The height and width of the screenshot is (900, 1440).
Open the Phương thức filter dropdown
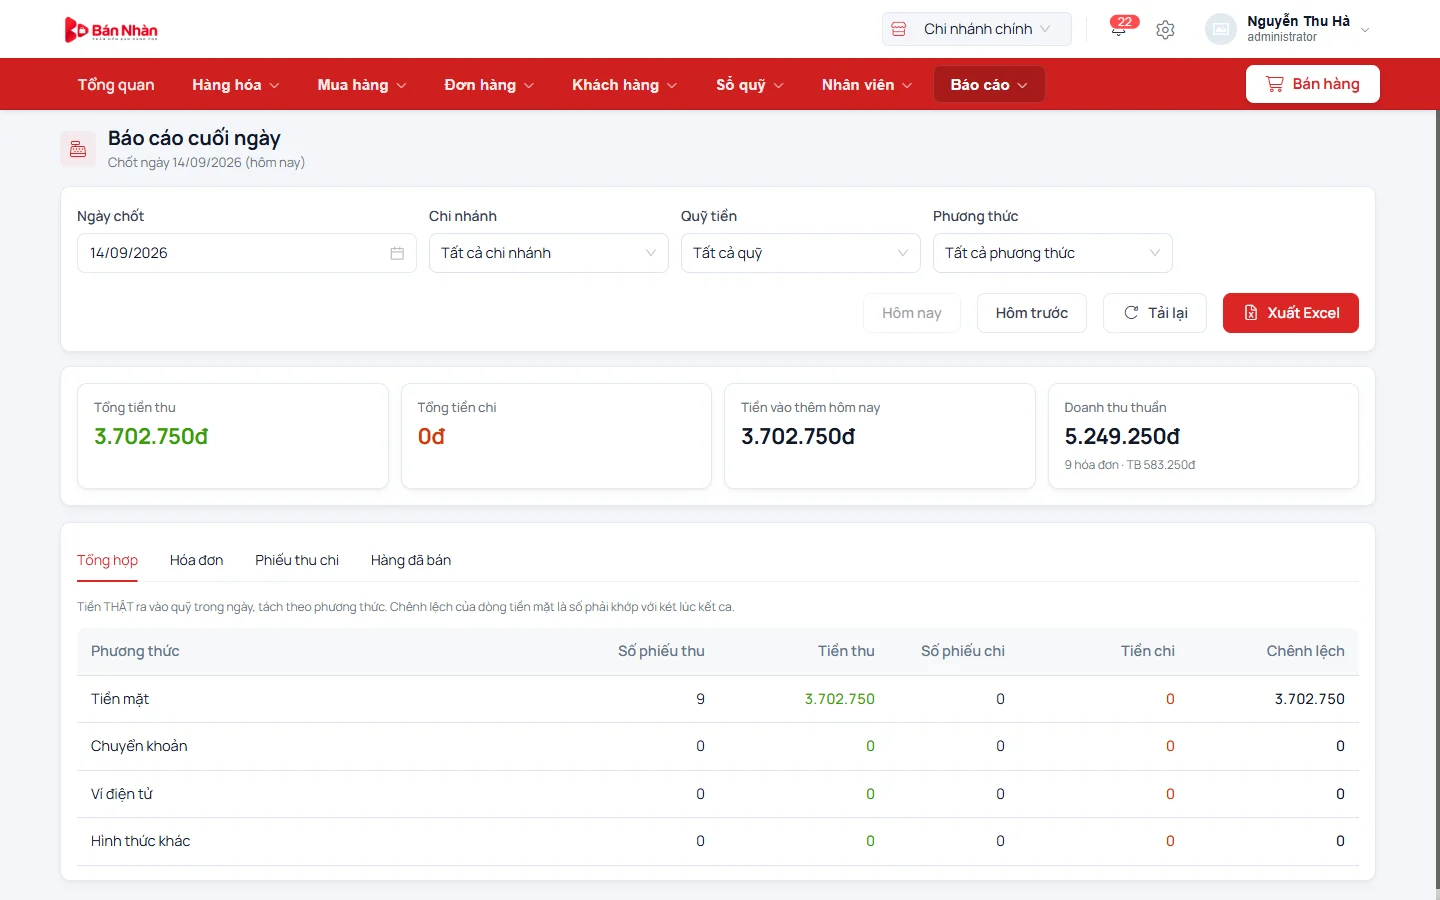(x=1052, y=253)
